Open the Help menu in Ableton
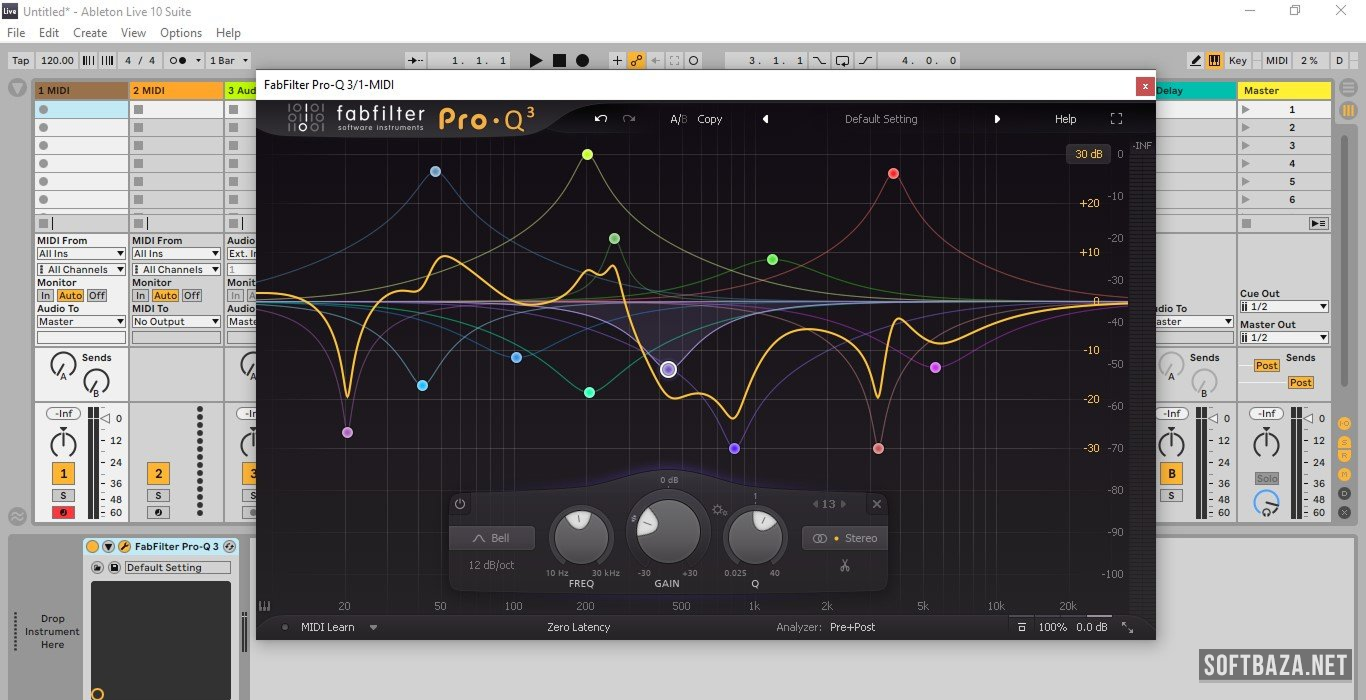The image size is (1366, 700). (228, 33)
